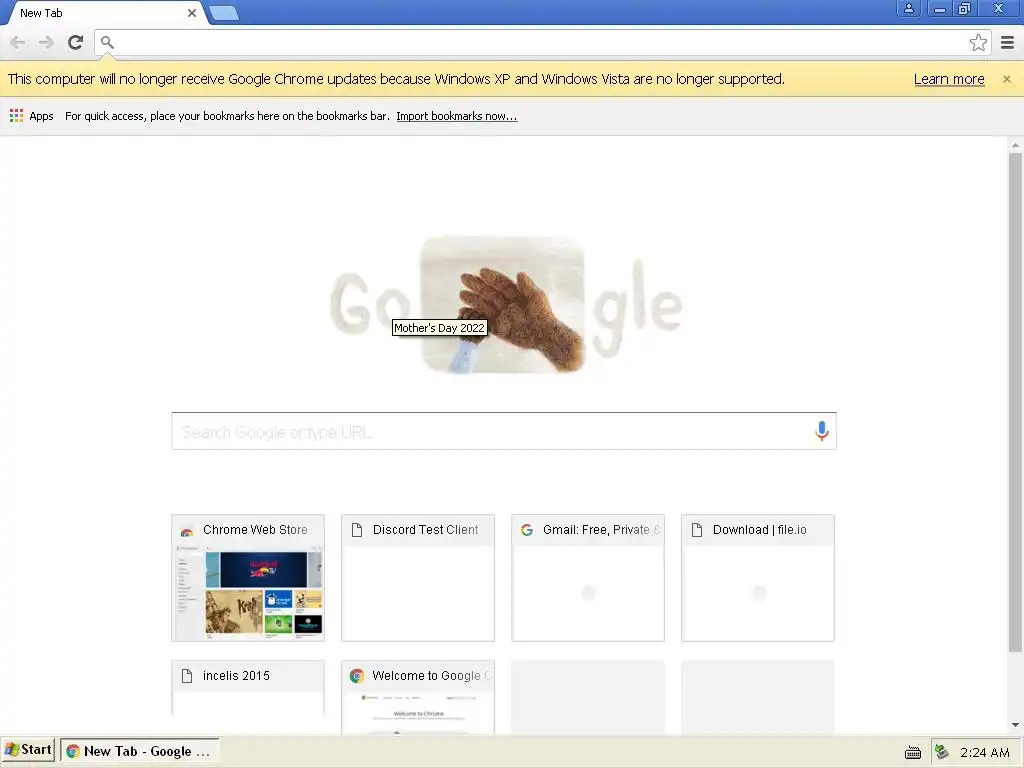Open Import bookmarks now link
Viewport: 1024px width, 768px height.
point(456,116)
